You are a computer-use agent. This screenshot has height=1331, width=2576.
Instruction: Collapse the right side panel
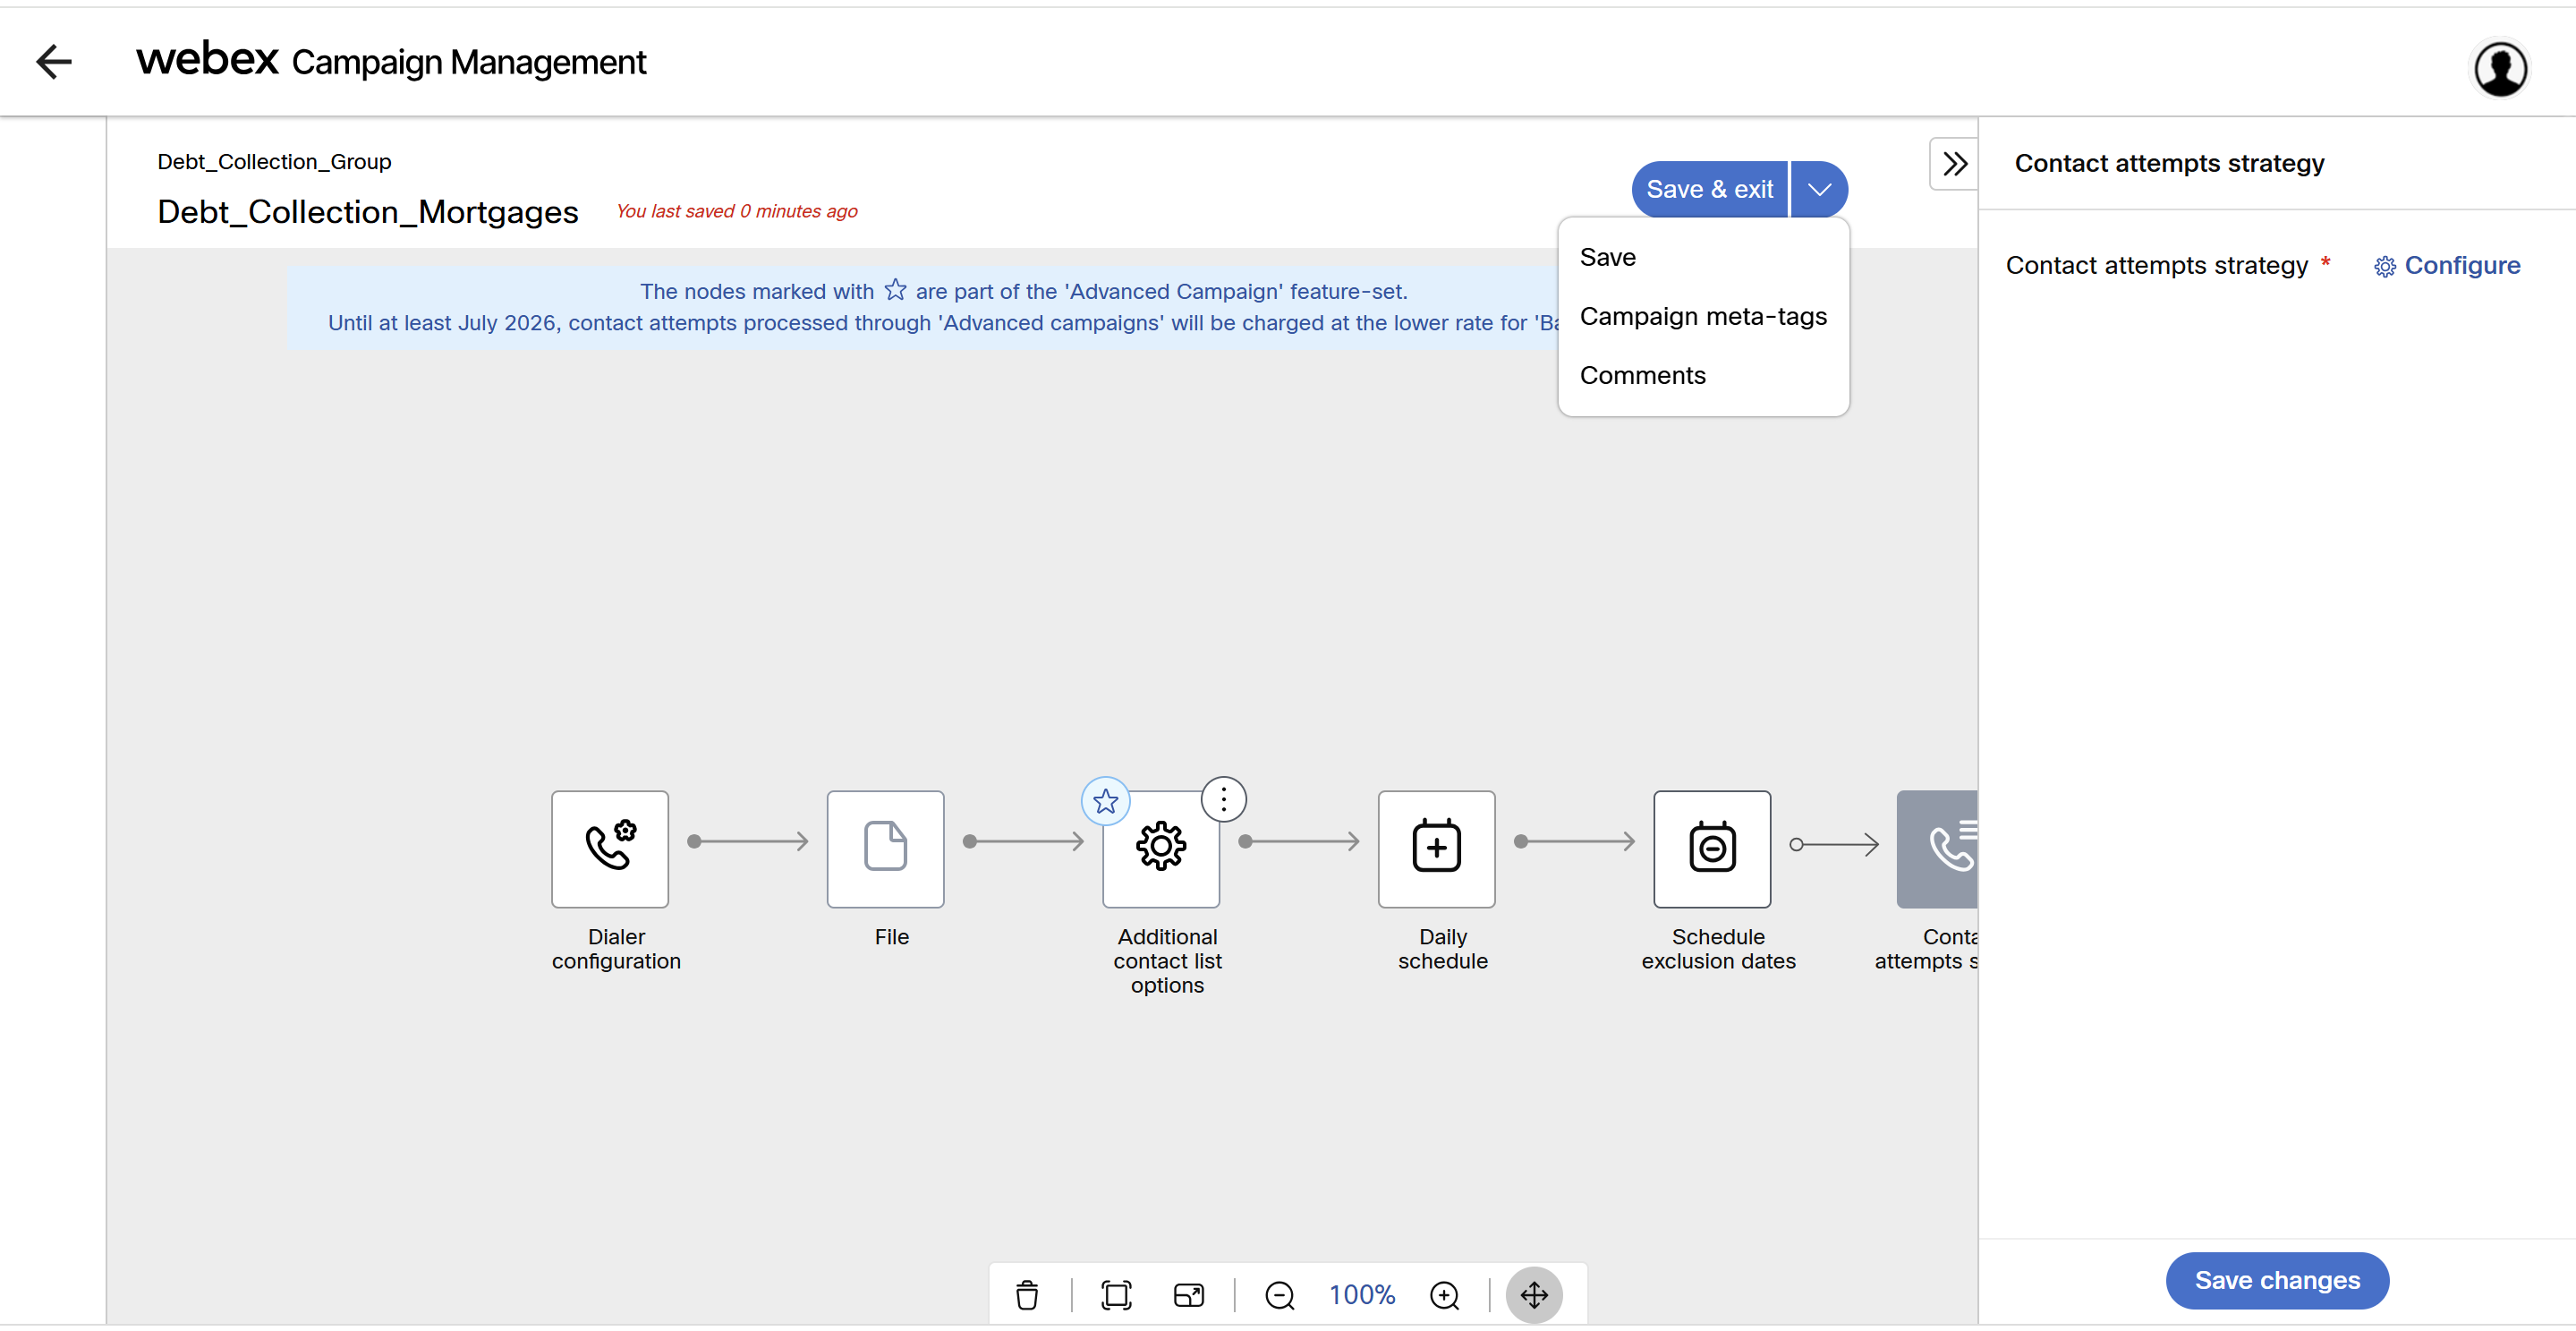click(x=1954, y=164)
